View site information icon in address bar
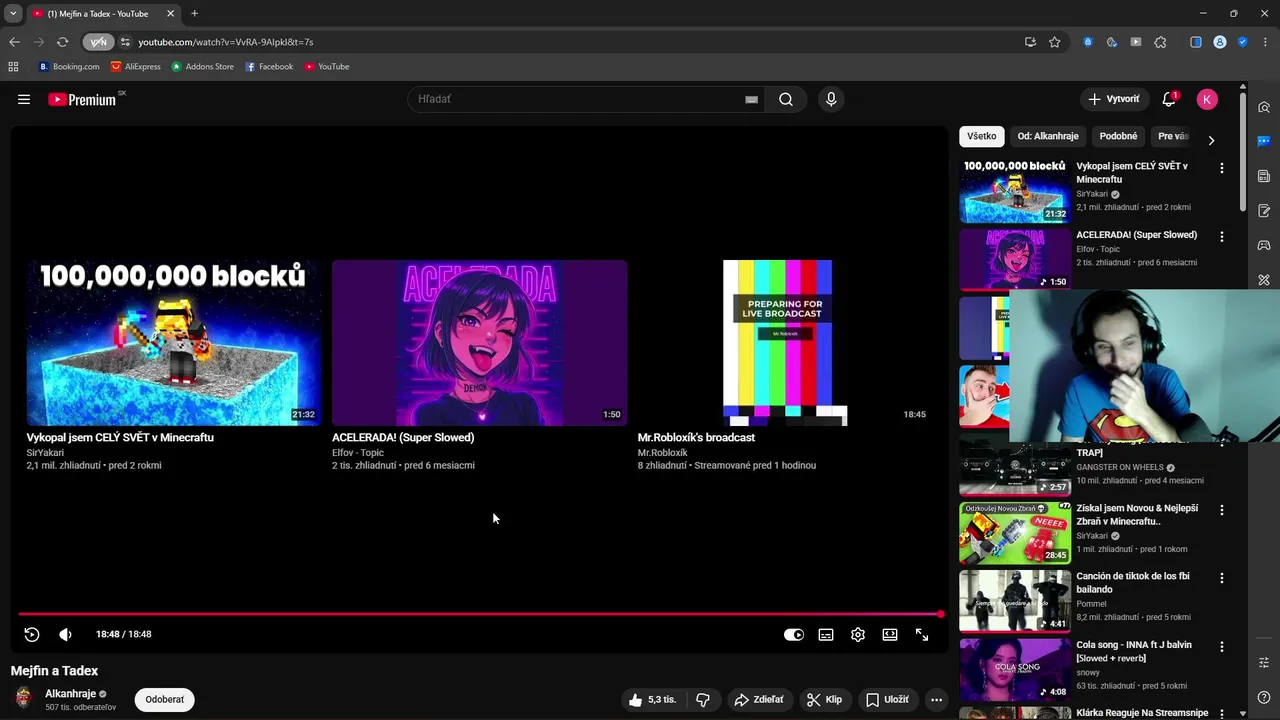 point(125,42)
